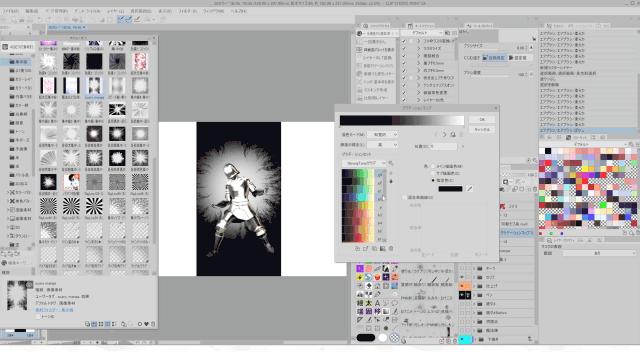Click the next node right-arrow in dialog

click(x=444, y=135)
